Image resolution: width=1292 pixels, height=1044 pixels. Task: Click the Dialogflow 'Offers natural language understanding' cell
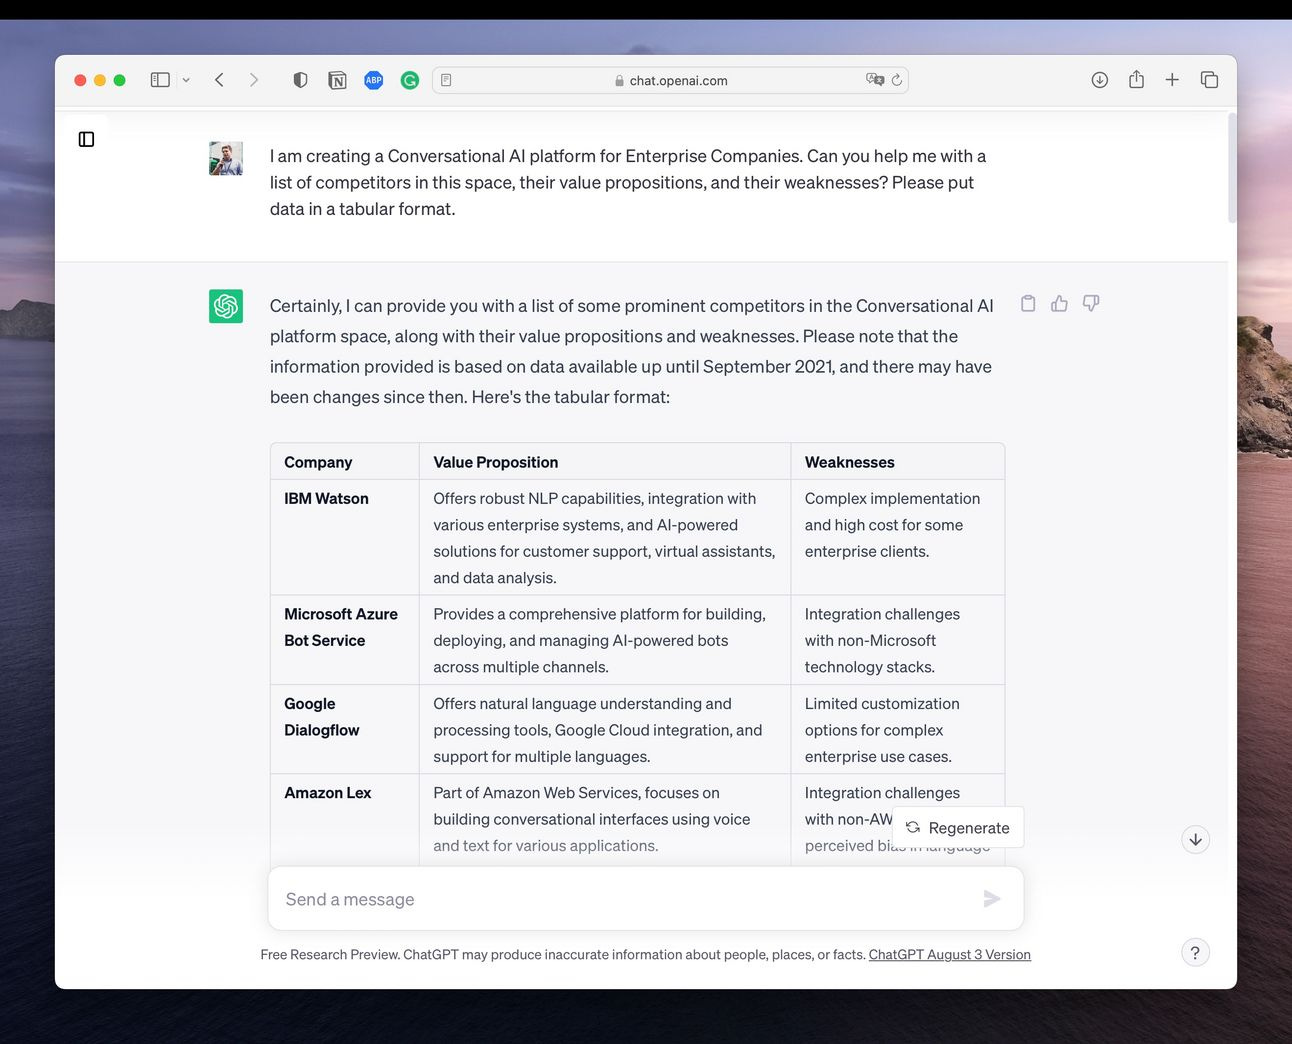pyautogui.click(x=604, y=730)
